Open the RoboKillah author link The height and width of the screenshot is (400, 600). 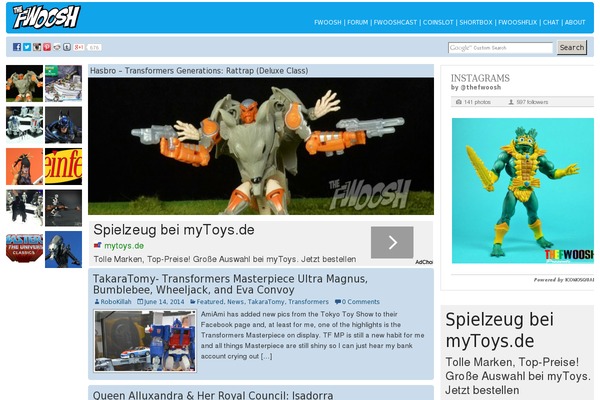click(116, 302)
